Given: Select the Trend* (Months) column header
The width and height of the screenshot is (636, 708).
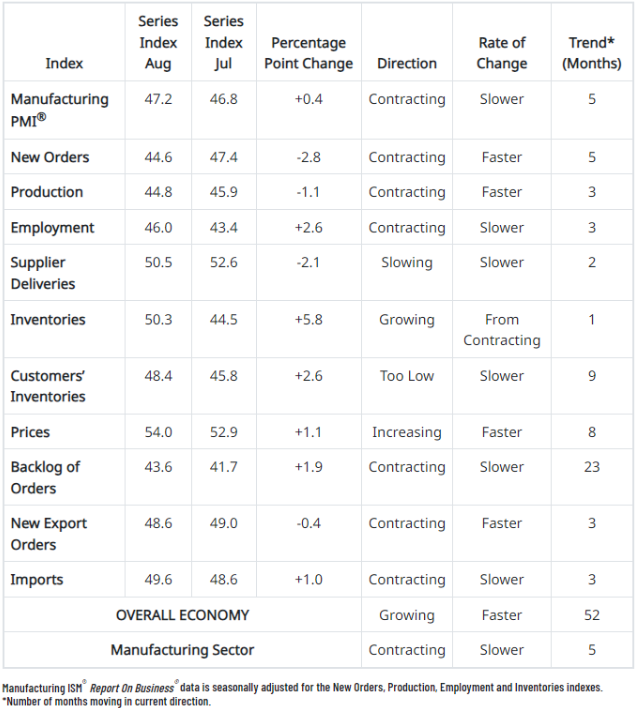Looking at the screenshot, I should click(x=592, y=53).
